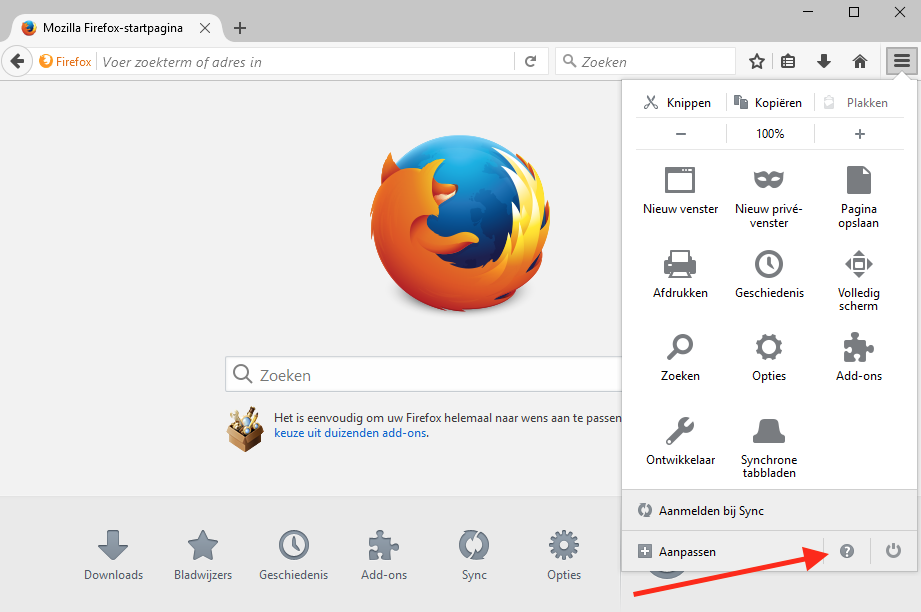Viewport: 921px width, 612px height.
Task: Bookmark this page with the star icon
Action: click(757, 62)
